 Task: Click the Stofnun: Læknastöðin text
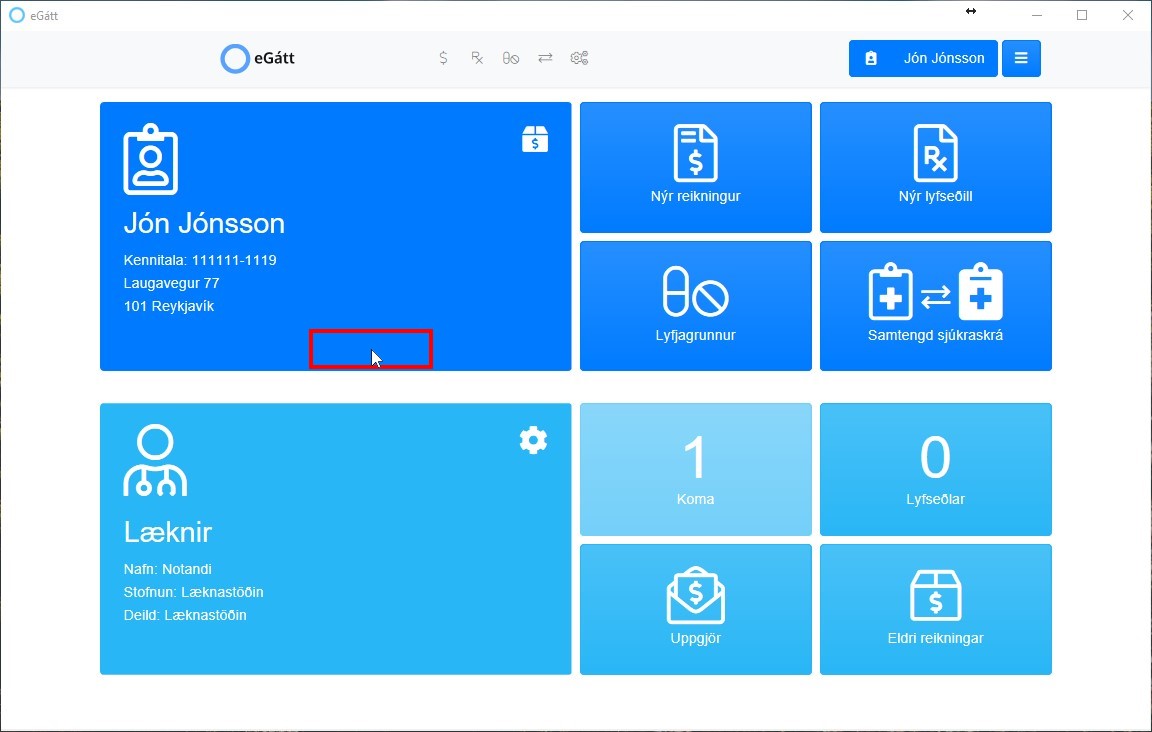(x=193, y=592)
